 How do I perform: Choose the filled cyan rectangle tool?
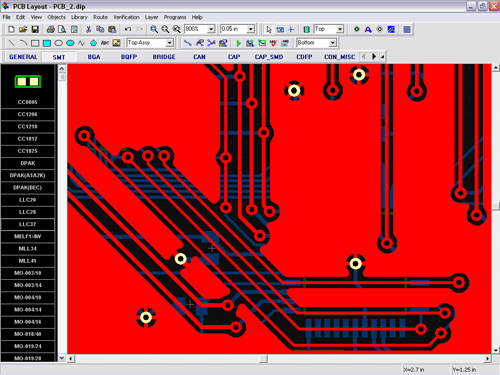click(x=47, y=43)
